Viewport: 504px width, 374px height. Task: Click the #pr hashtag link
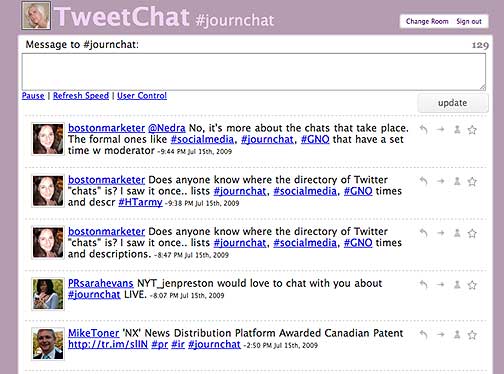point(160,344)
